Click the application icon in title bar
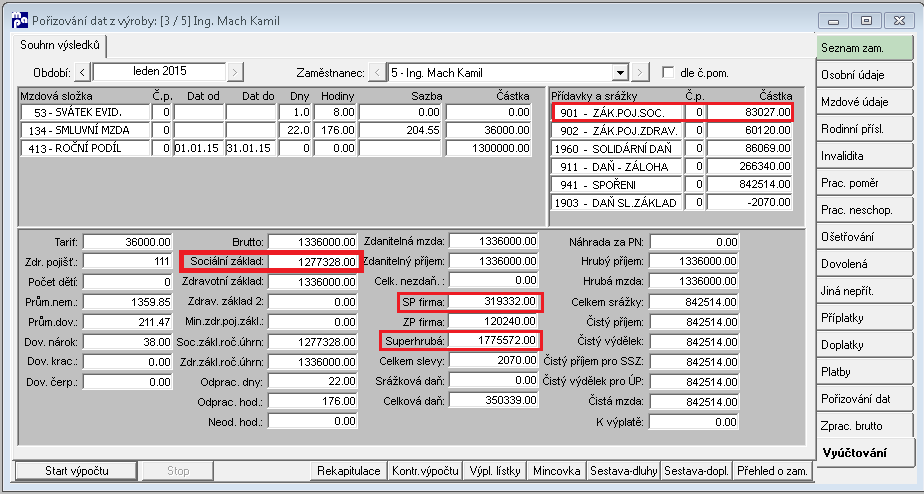The height and width of the screenshot is (494, 924). pyautogui.click(x=19, y=21)
